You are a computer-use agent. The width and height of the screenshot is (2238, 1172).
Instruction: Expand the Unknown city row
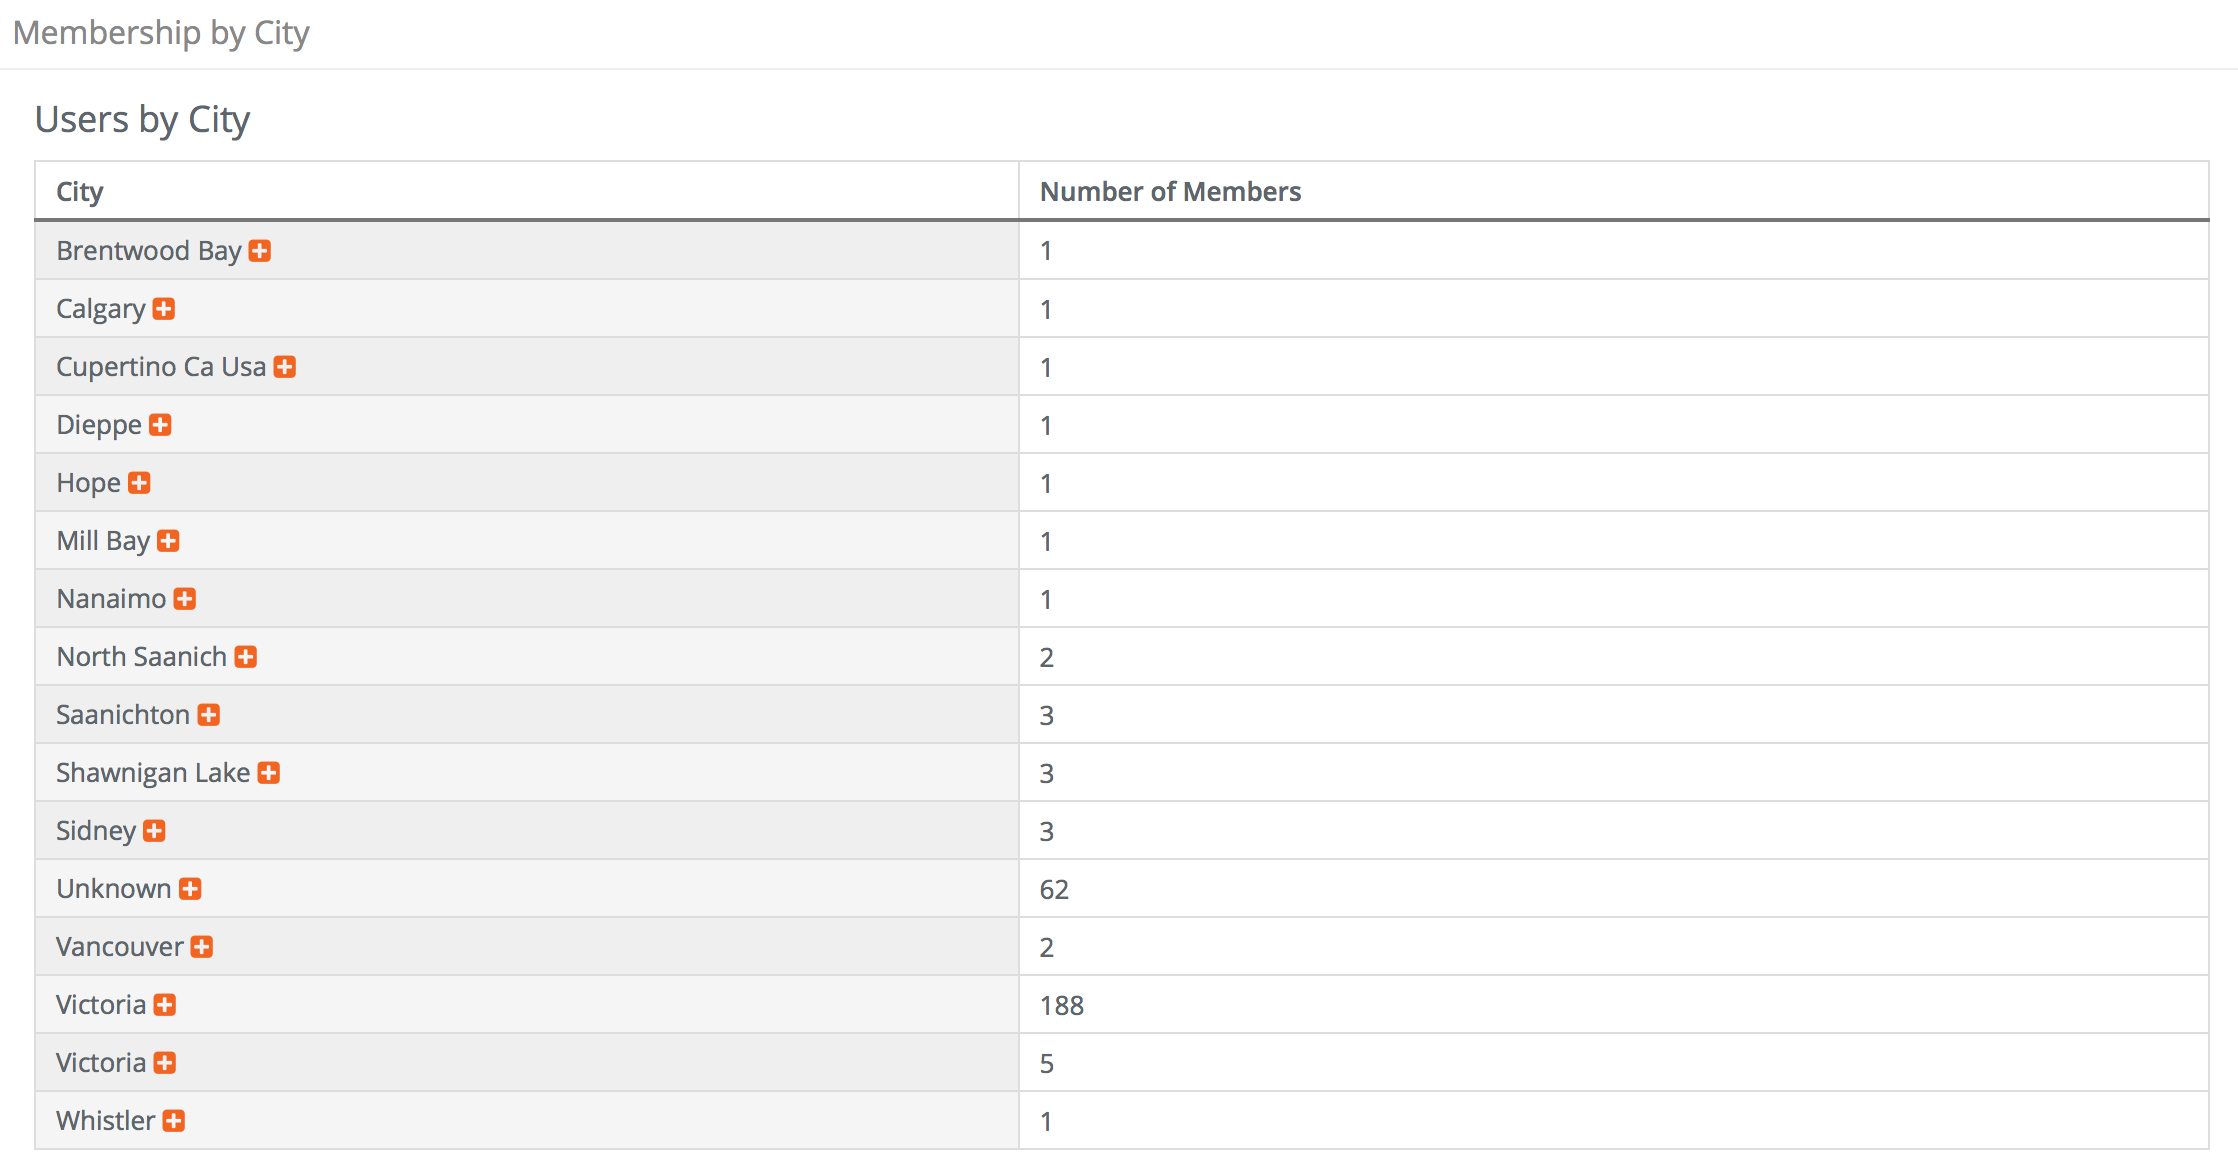click(190, 889)
